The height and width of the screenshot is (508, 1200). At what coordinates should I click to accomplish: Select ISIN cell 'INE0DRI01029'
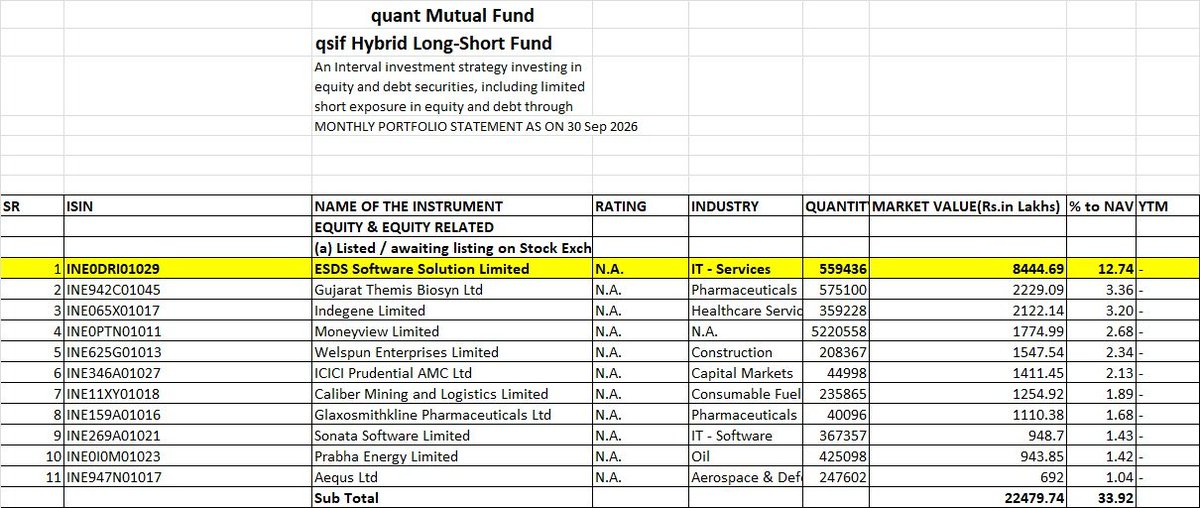click(188, 268)
